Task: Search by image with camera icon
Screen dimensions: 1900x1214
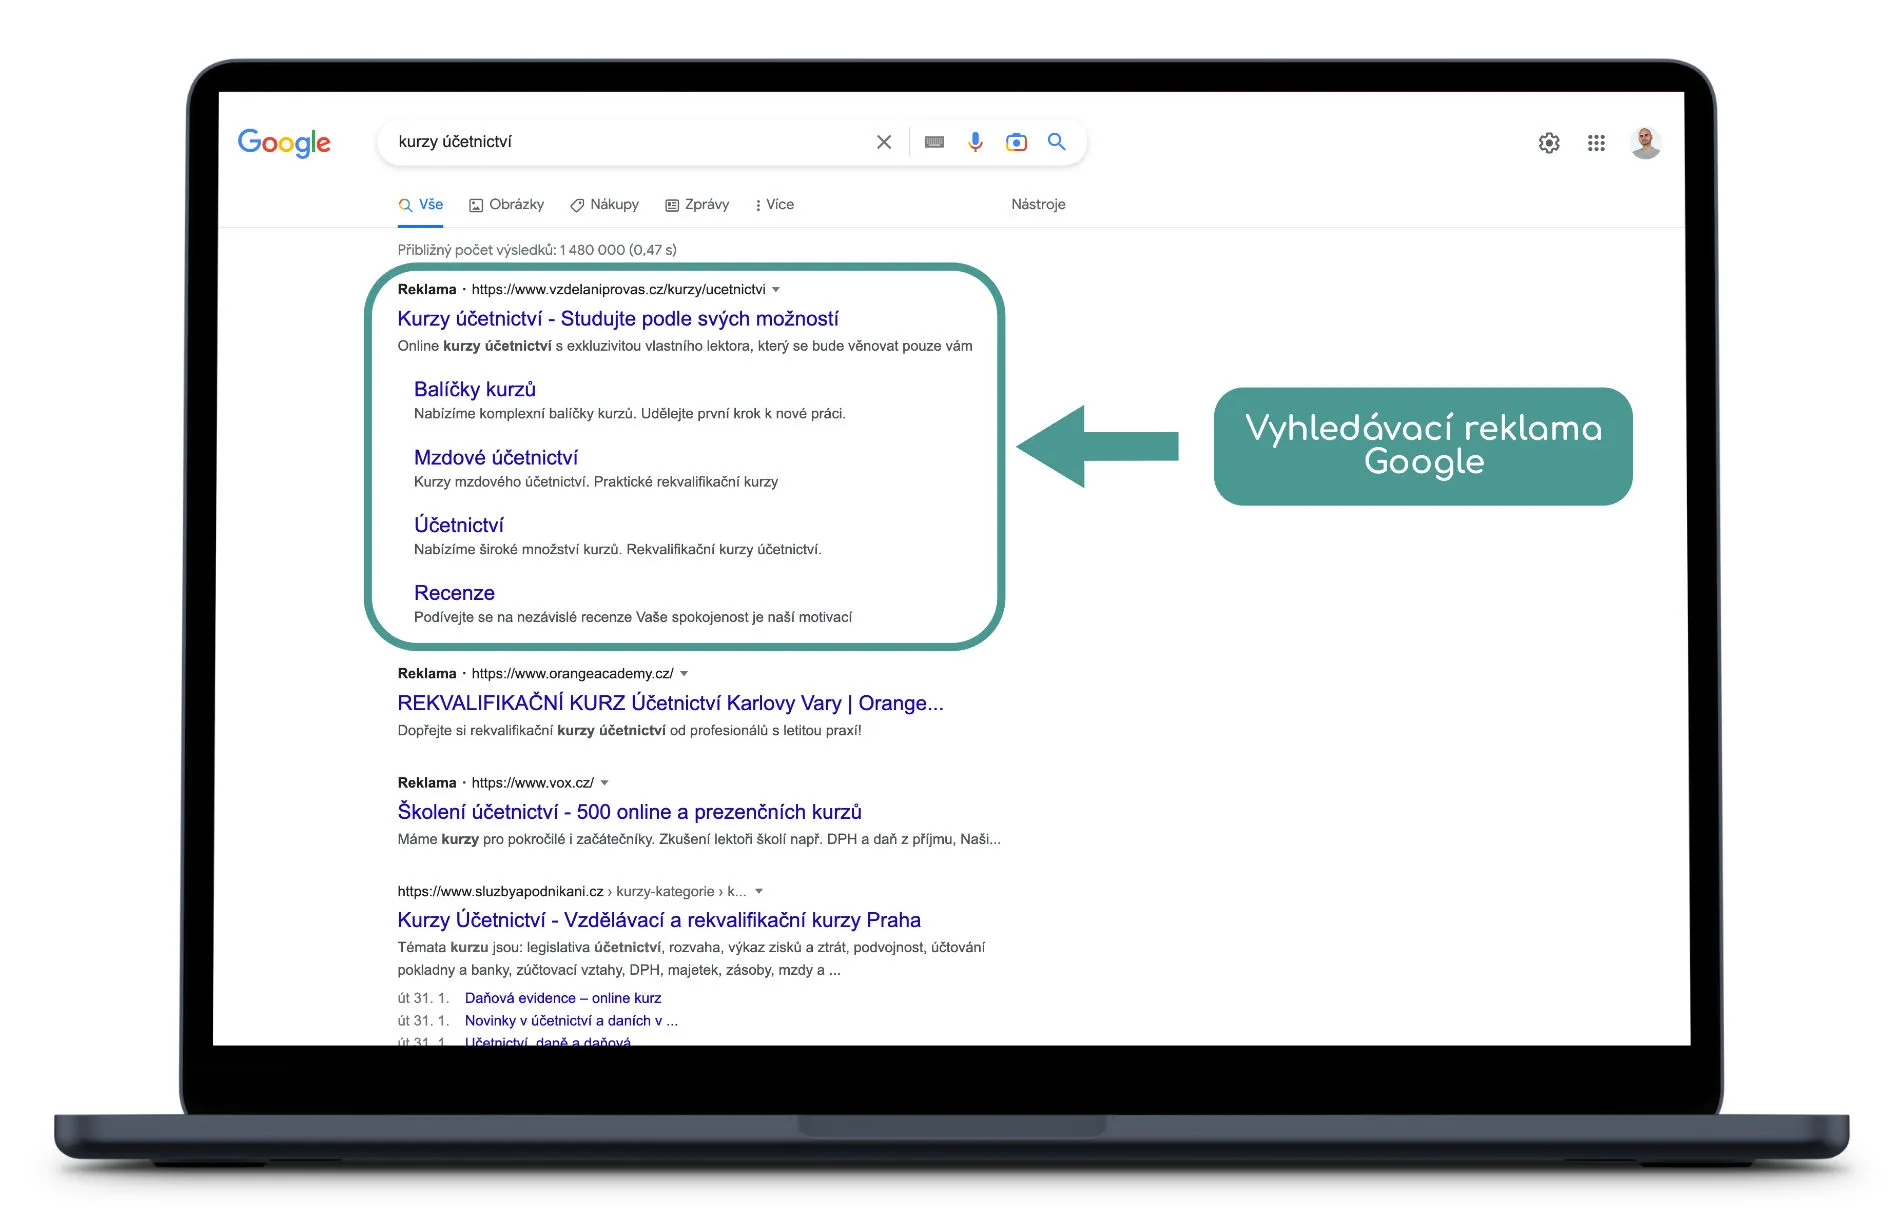Action: tap(1016, 142)
